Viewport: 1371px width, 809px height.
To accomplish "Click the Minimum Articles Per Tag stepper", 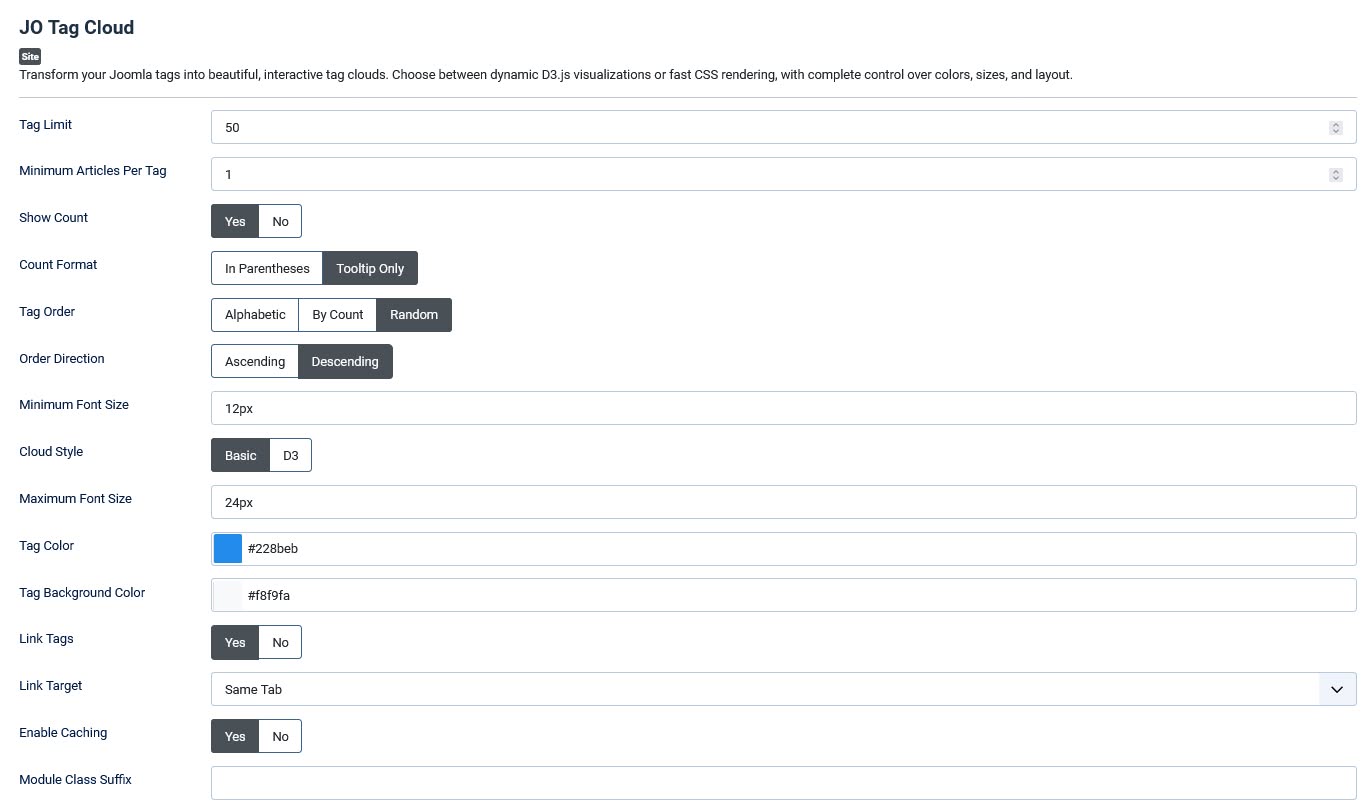I will tap(1335, 174).
